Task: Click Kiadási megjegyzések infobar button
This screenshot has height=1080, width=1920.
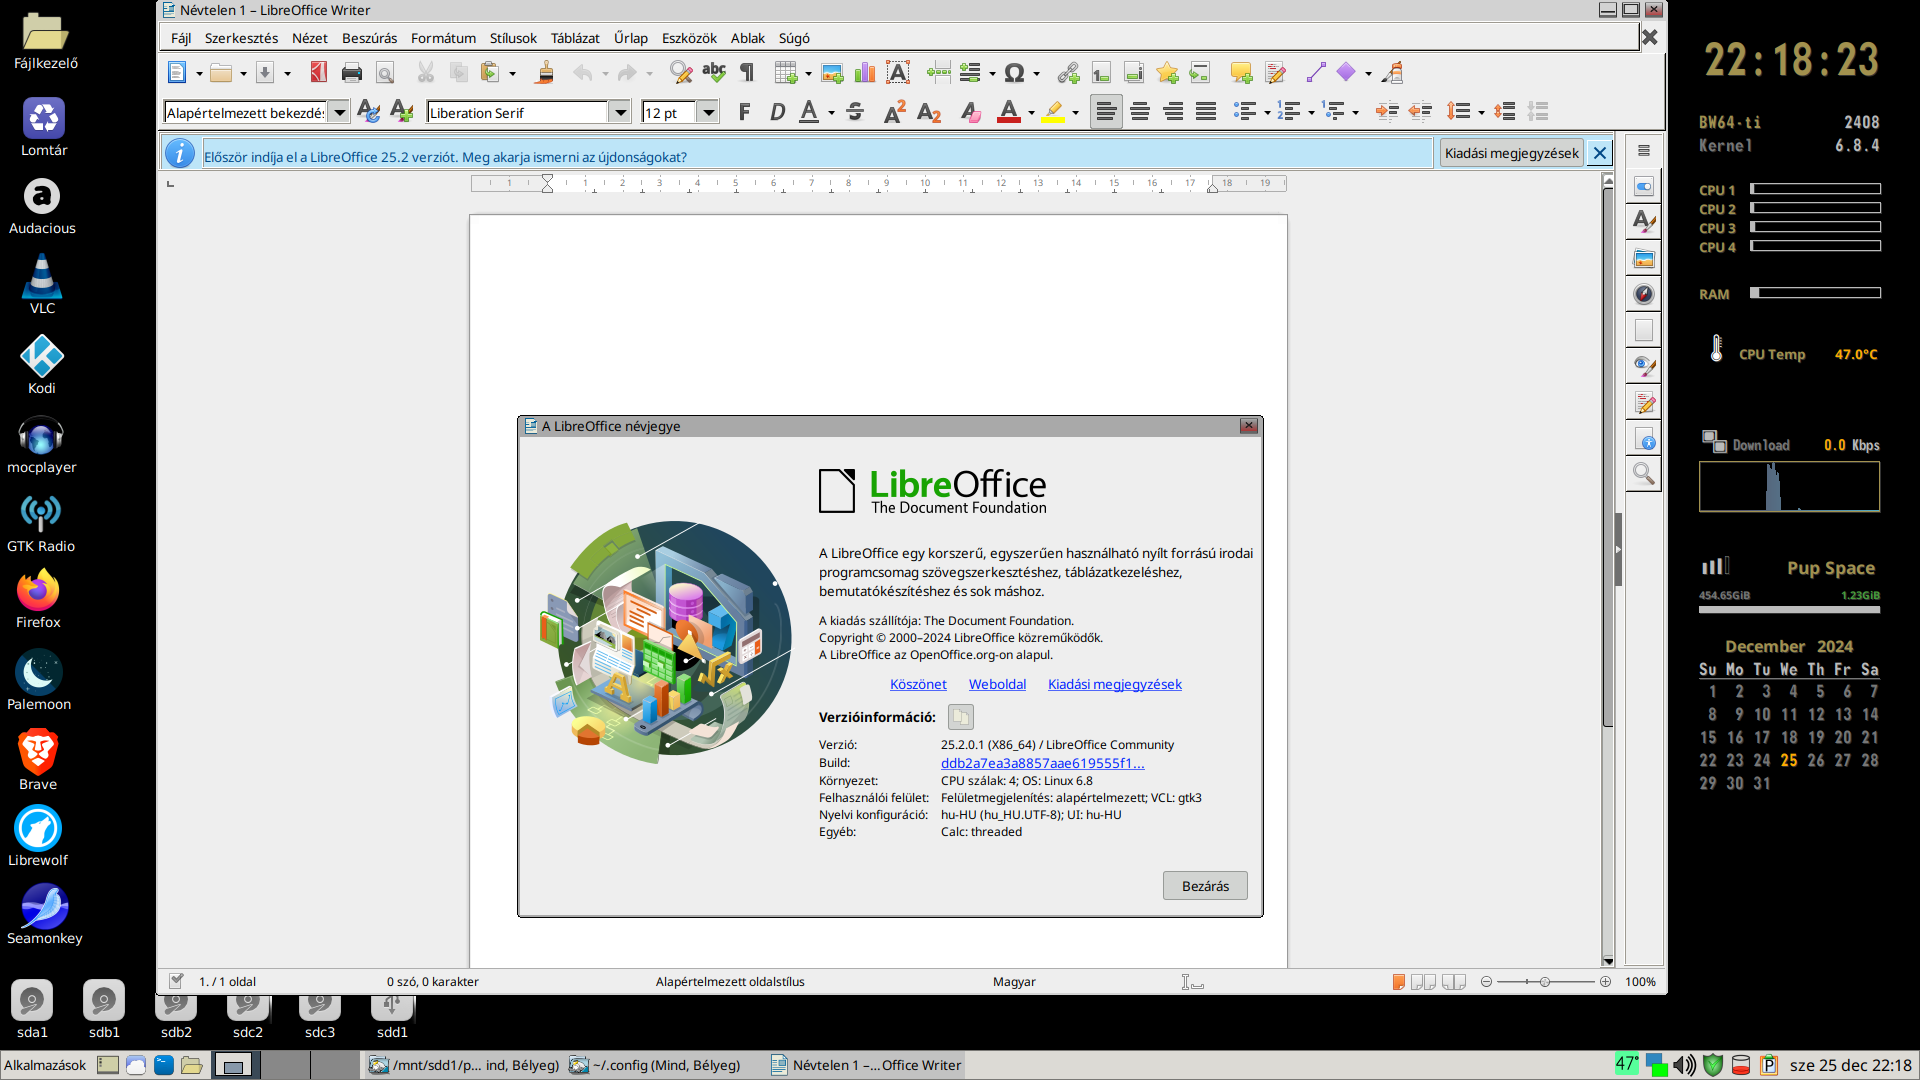Action: pyautogui.click(x=1511, y=153)
